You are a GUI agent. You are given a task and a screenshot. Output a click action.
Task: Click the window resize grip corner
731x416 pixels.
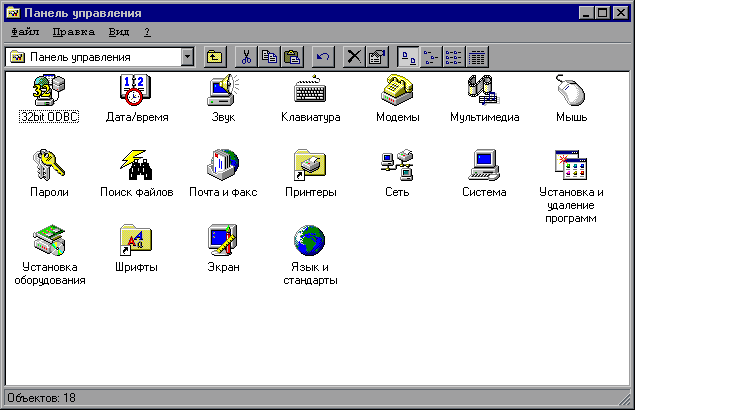[x=624, y=399]
